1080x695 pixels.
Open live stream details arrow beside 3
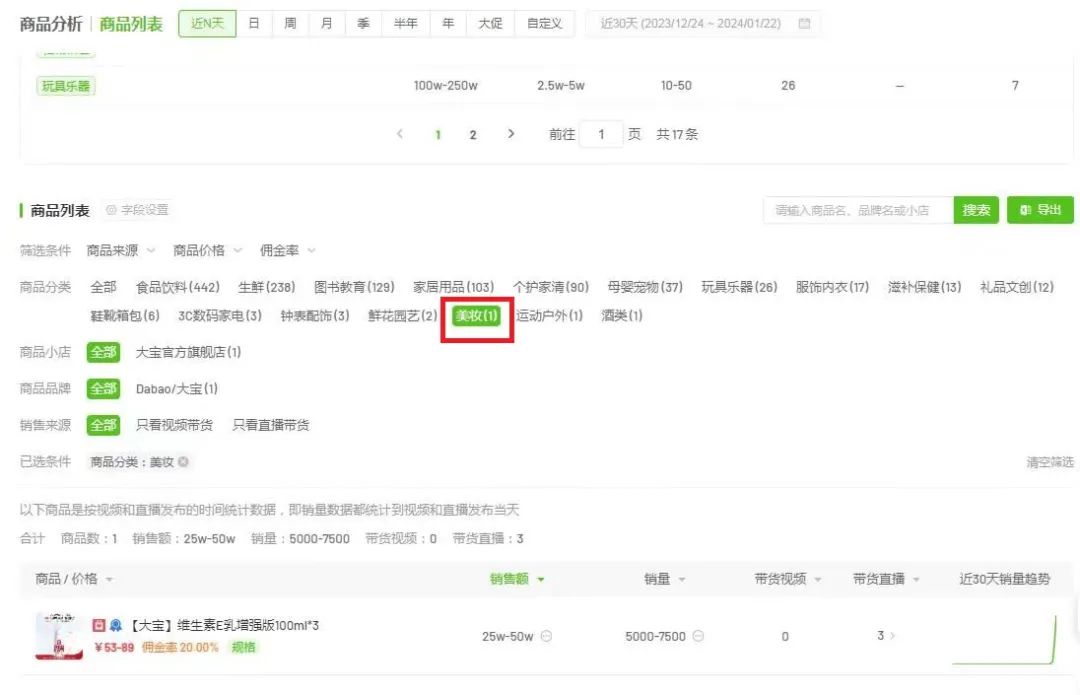[x=893, y=636]
